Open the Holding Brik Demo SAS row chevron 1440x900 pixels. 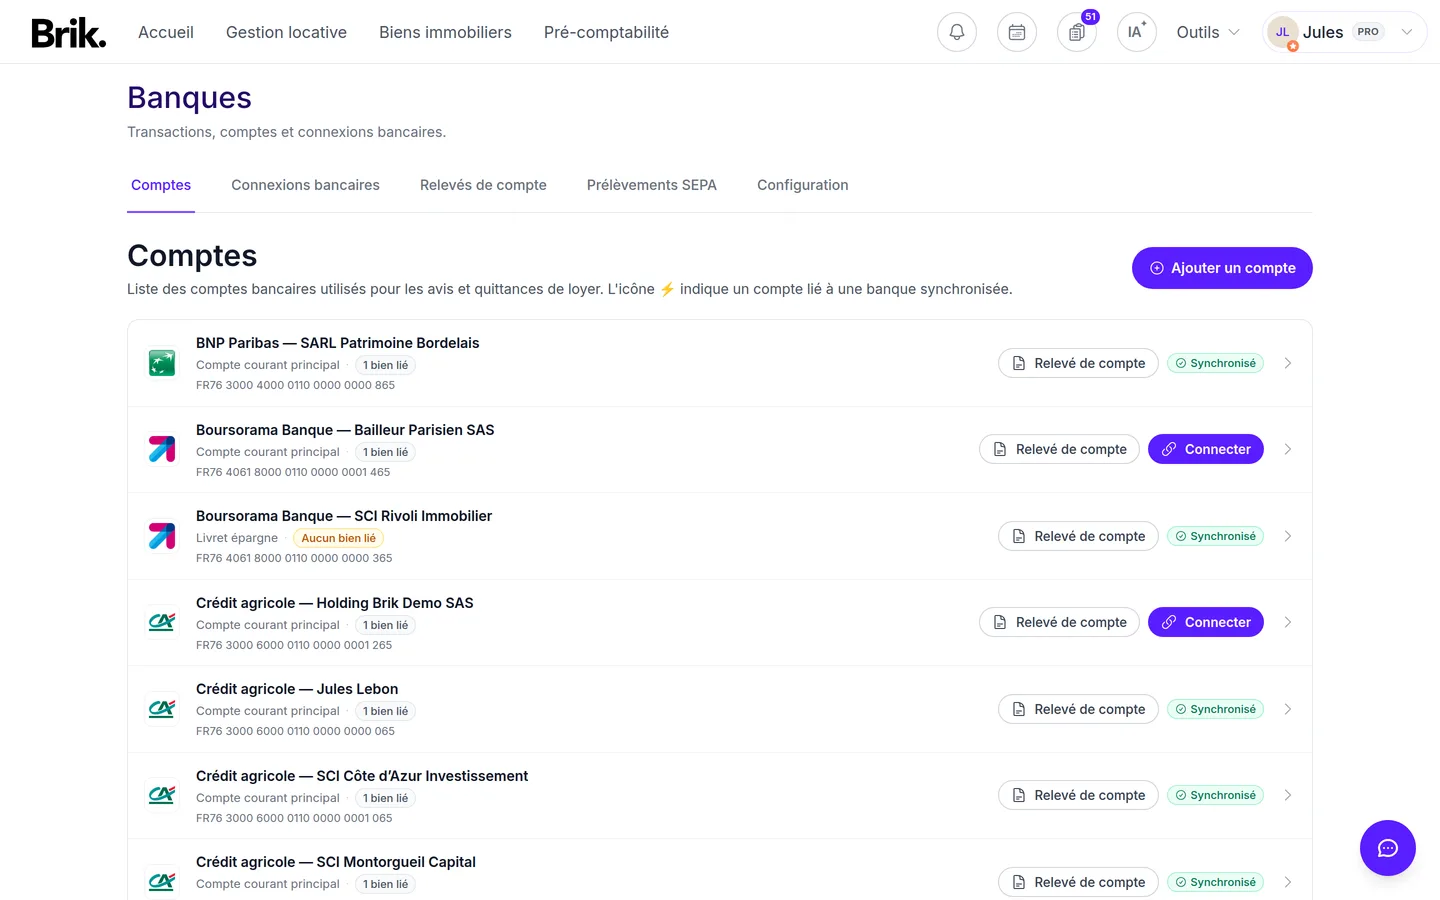[1288, 622]
